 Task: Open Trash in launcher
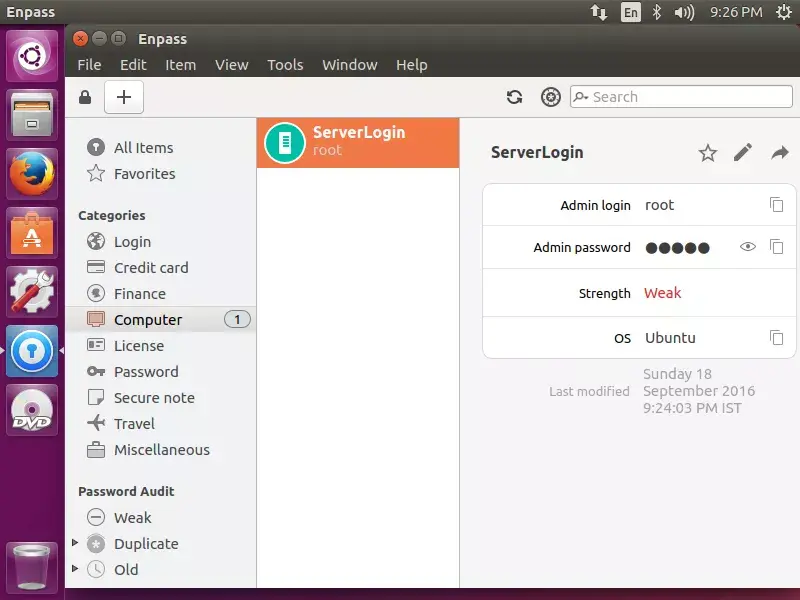(32, 567)
